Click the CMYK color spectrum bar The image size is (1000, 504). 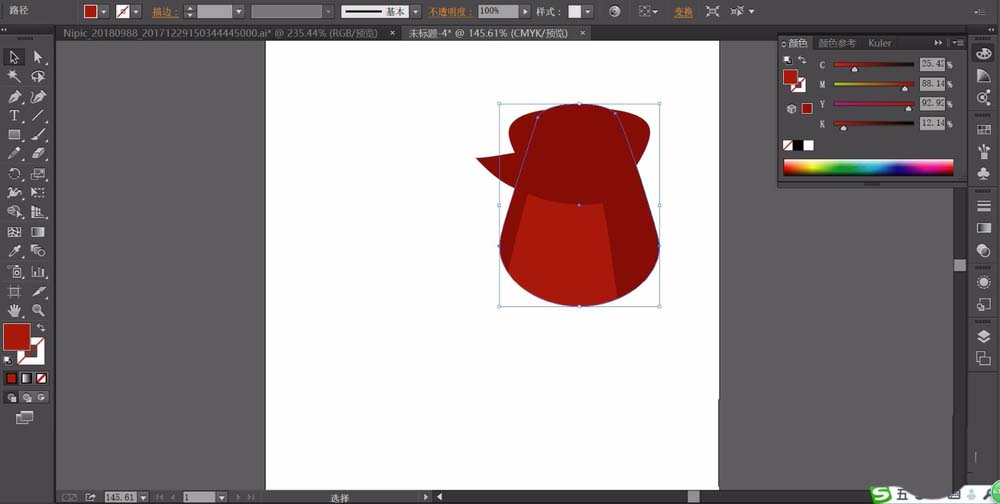point(868,168)
